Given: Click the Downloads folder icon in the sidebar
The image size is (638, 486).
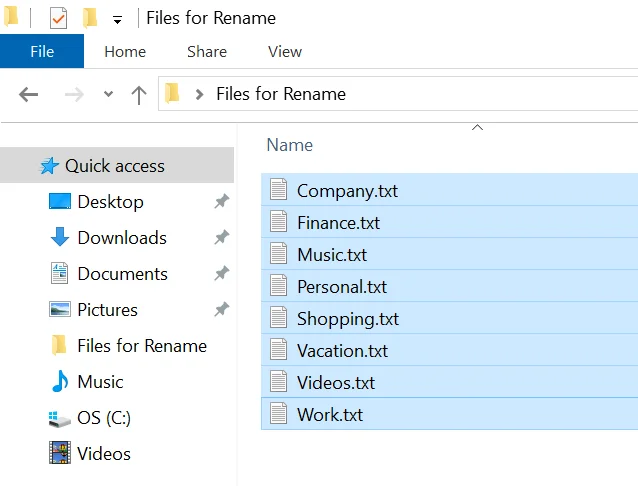Looking at the screenshot, I should pyautogui.click(x=60, y=238).
